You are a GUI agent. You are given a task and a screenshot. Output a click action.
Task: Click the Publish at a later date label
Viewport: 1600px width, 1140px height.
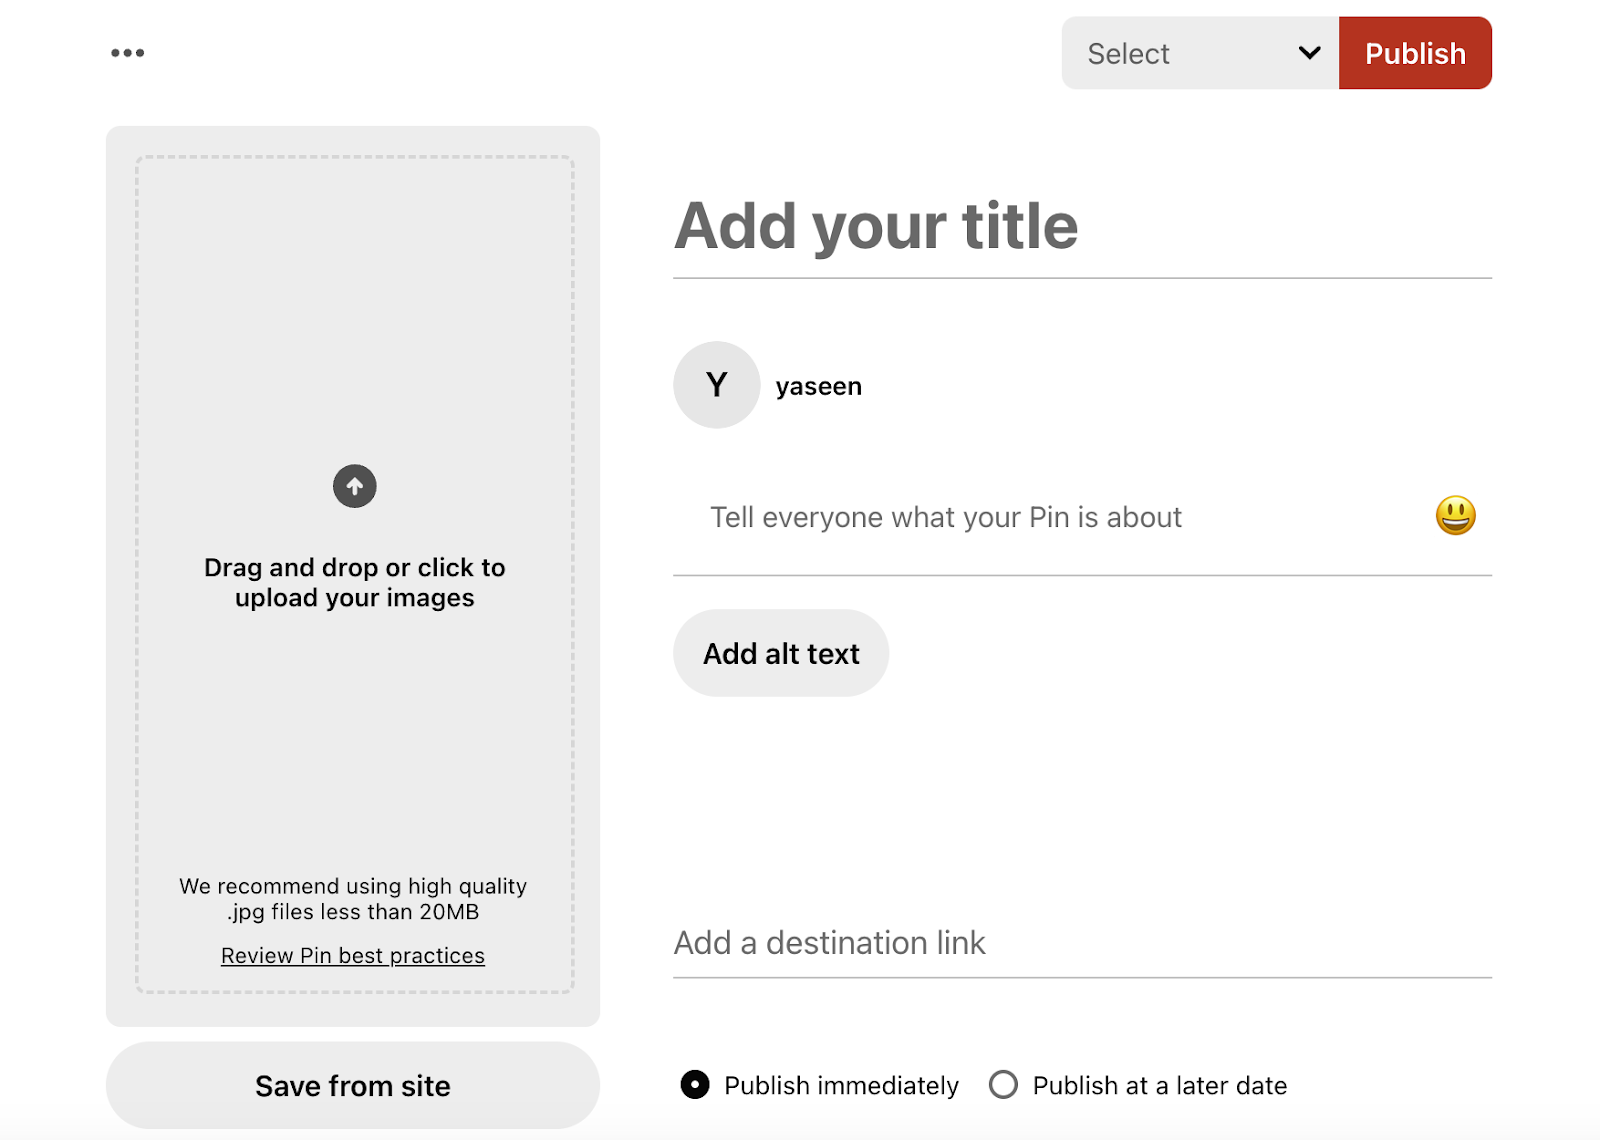pos(1159,1086)
